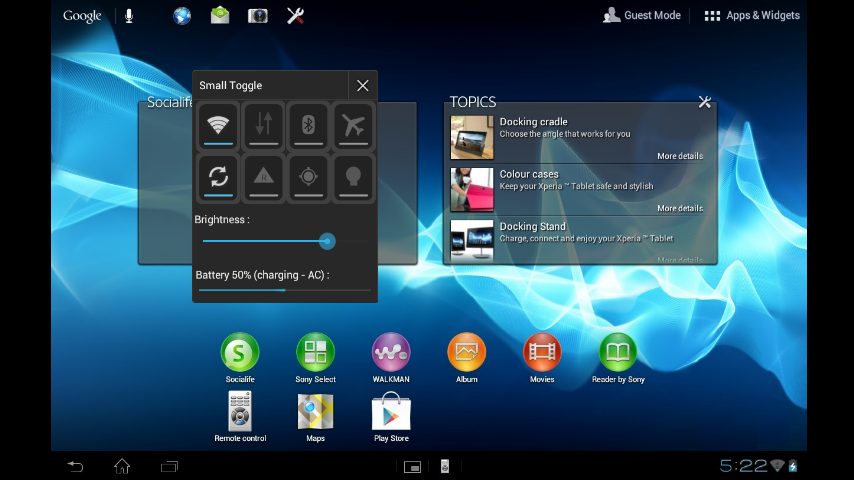Switch to Guest Mode
This screenshot has width=854, height=480.
(x=641, y=16)
